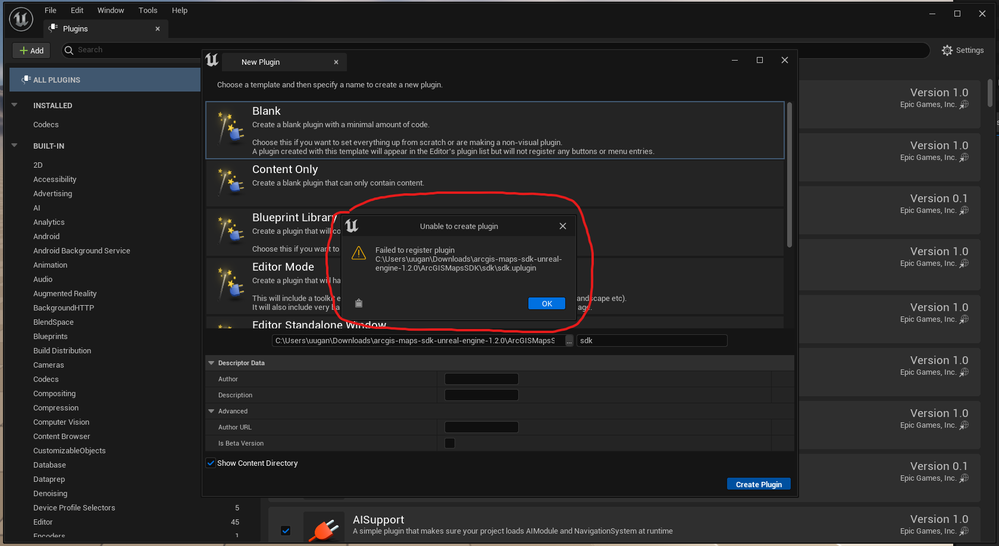Image resolution: width=999 pixels, height=546 pixels.
Task: Click the All Plugins icon
Action: pyautogui.click(x=25, y=80)
